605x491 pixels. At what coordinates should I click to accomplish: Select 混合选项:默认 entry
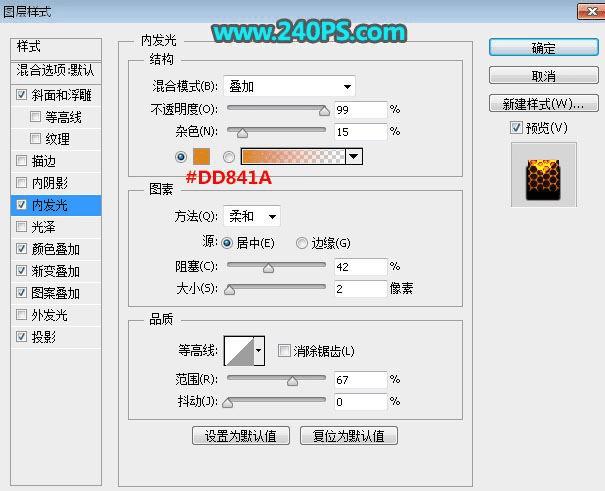click(56, 71)
